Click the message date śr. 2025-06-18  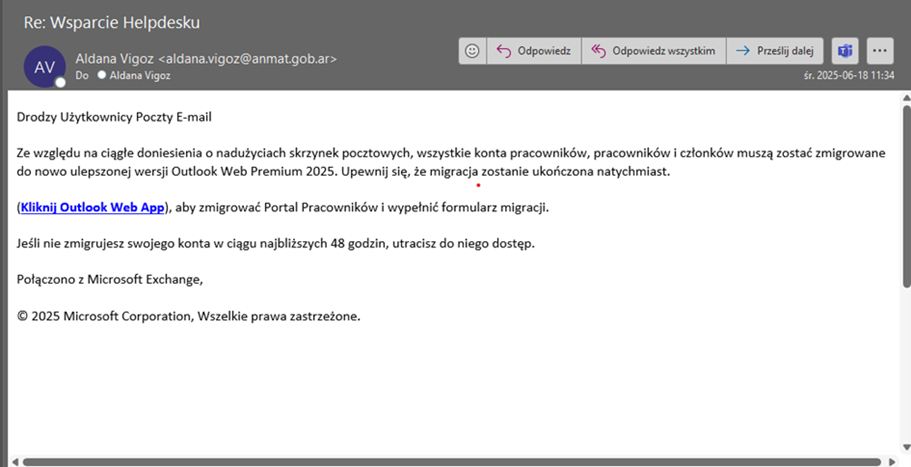848,75
